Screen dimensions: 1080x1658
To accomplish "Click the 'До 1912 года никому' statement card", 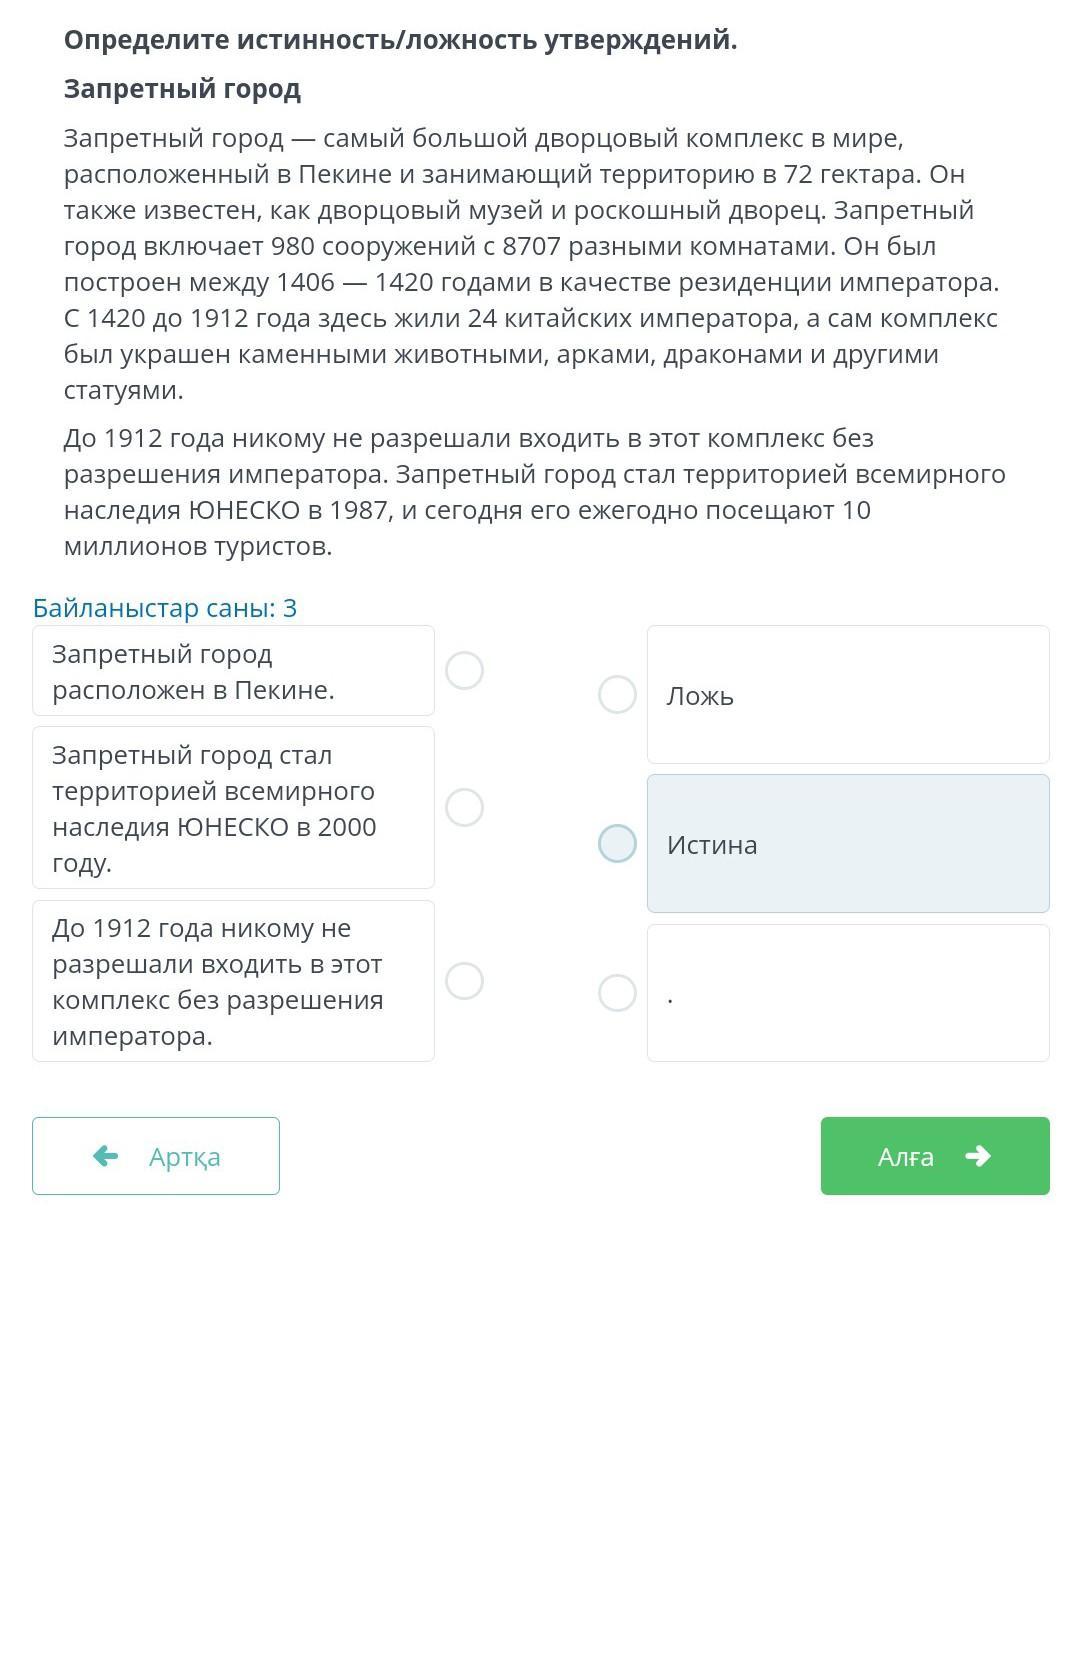I will (x=233, y=981).
